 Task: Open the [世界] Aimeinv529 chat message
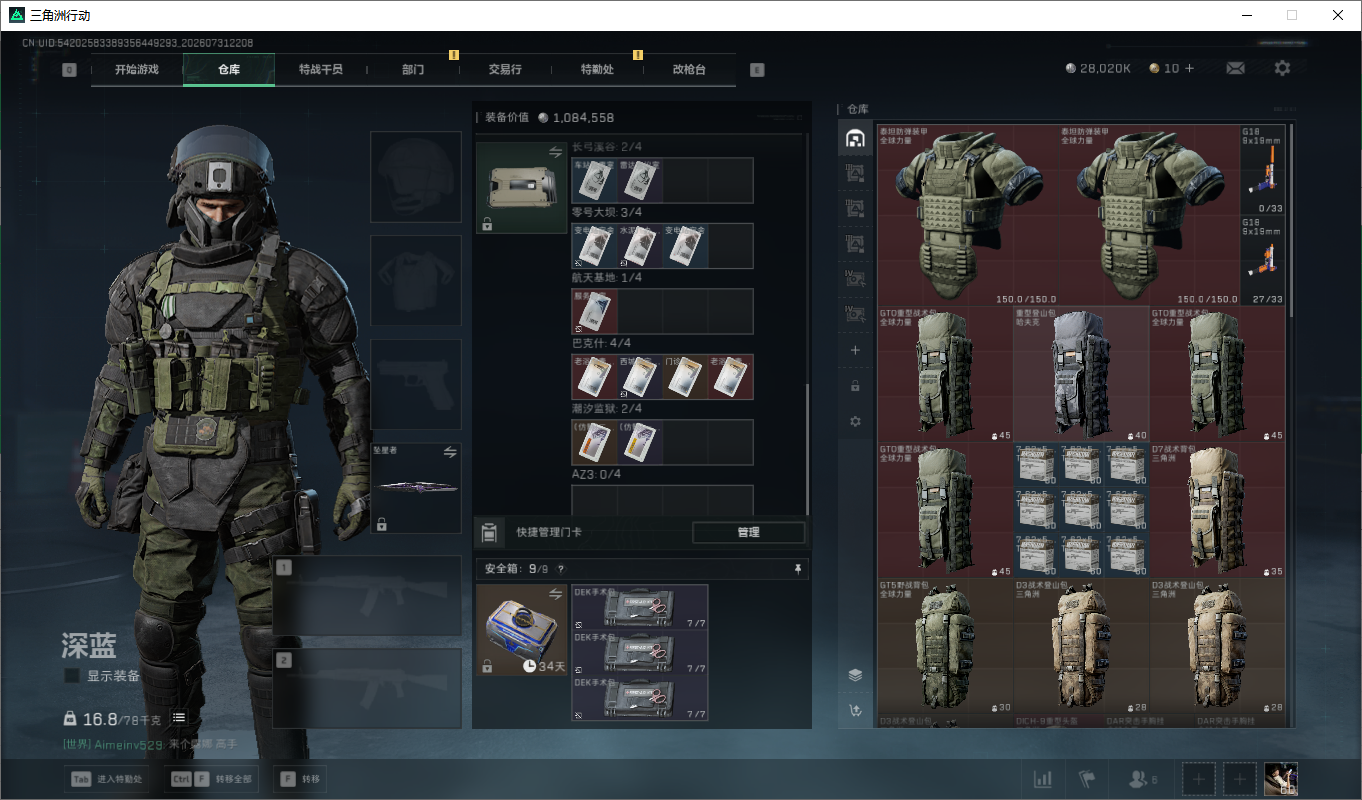151,745
